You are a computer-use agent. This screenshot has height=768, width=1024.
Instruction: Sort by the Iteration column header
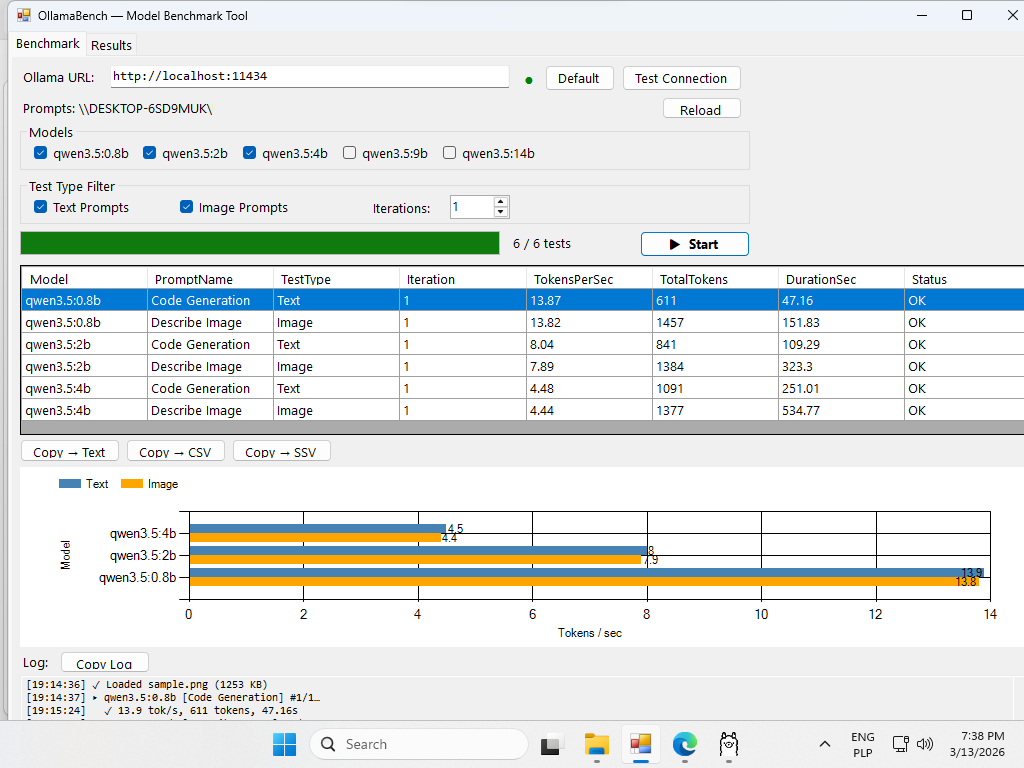click(x=462, y=279)
